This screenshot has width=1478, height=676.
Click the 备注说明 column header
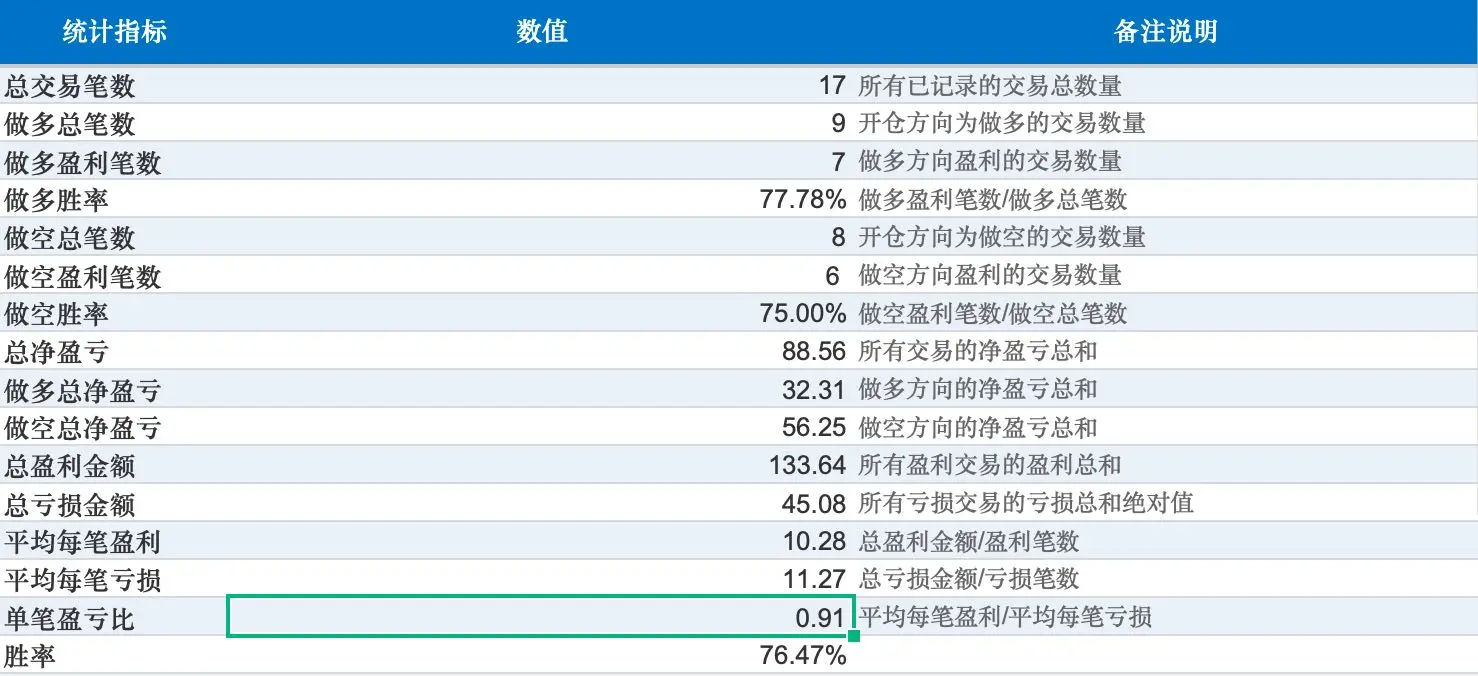(1165, 32)
